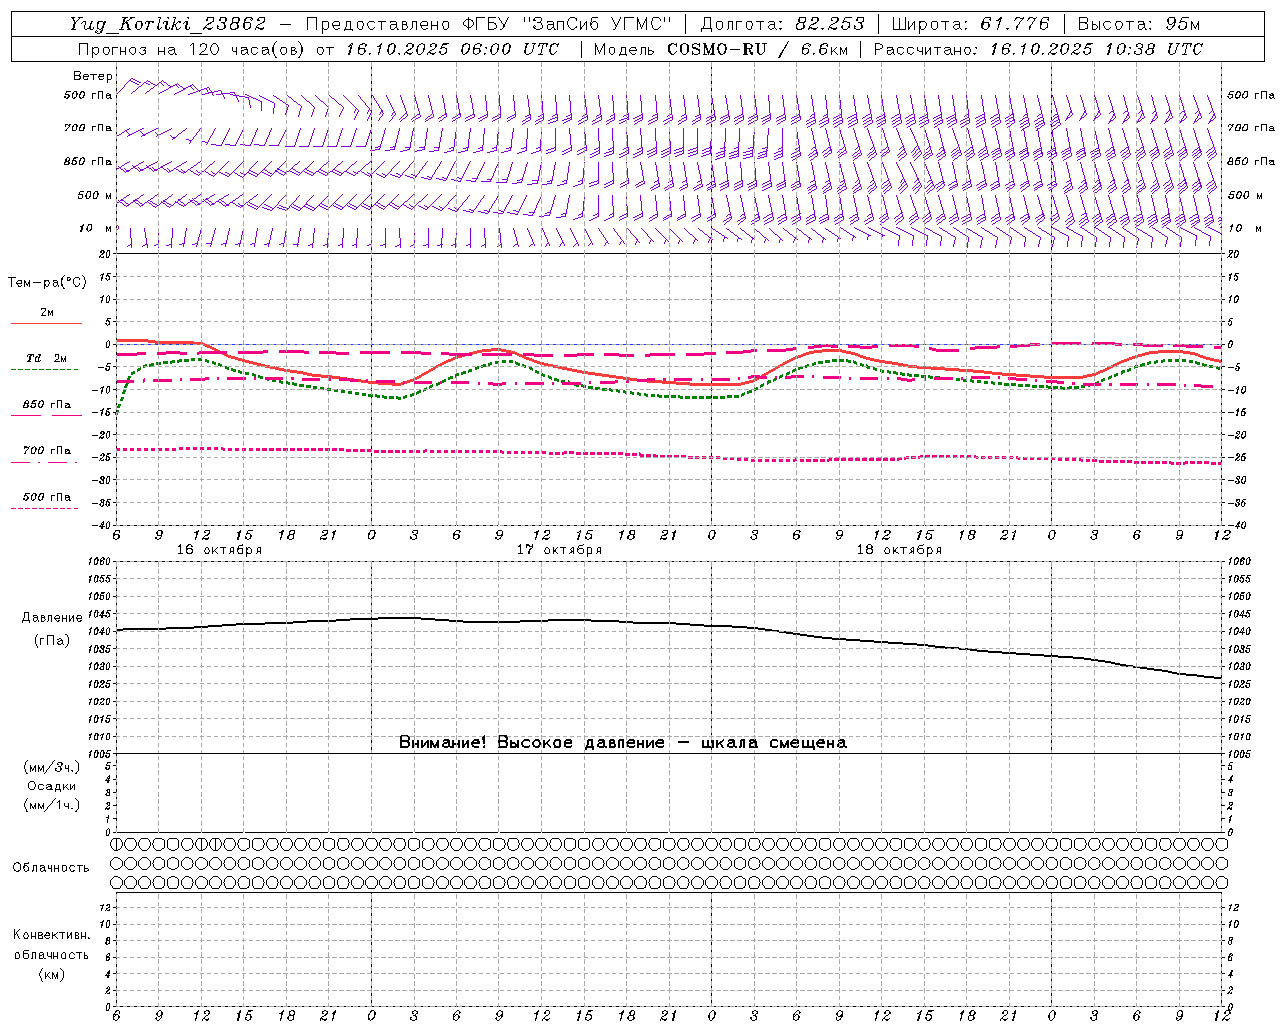Click the Рассчитано: 16.10.2025 10:38 UTC timestamp

pos(1038,49)
